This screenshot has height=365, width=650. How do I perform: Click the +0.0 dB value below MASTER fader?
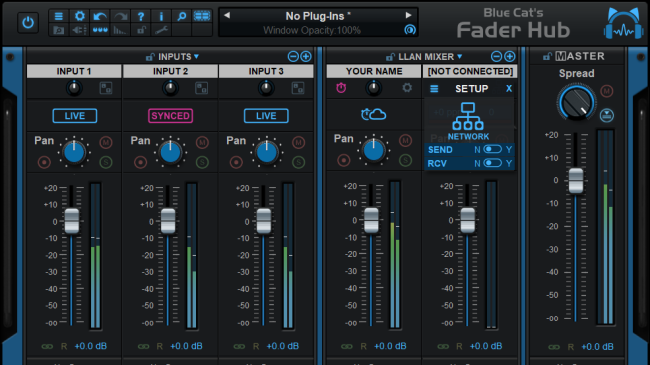click(x=597, y=347)
